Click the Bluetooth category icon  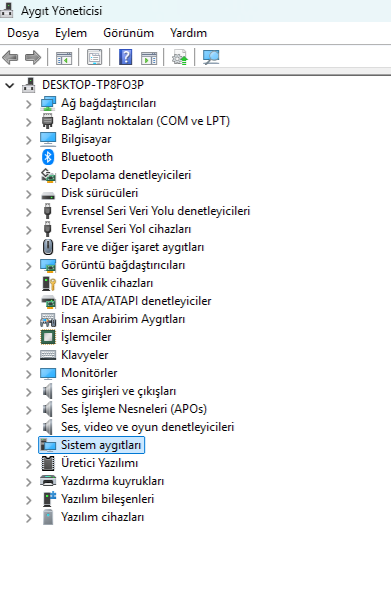tap(48, 157)
